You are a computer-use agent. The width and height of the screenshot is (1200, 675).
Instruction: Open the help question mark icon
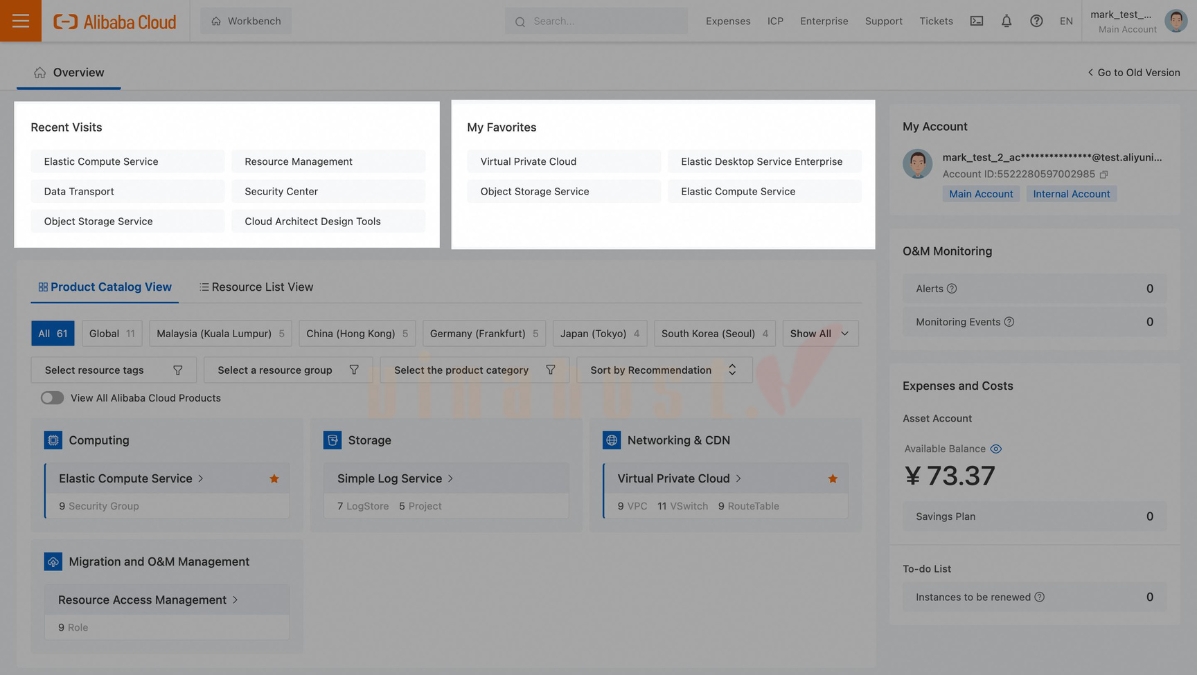pyautogui.click(x=1036, y=21)
